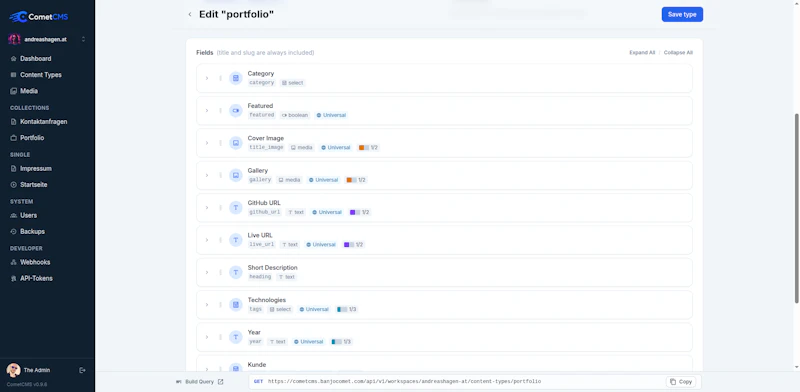Expand the Live URL field row
The height and width of the screenshot is (392, 800).
click(207, 240)
